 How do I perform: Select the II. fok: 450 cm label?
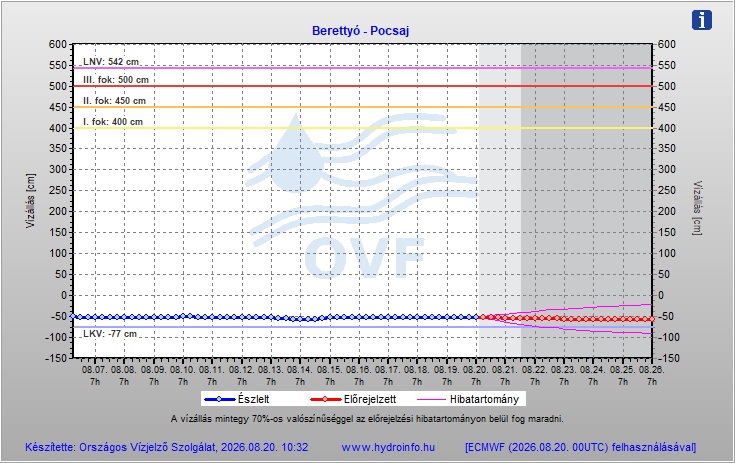114,101
